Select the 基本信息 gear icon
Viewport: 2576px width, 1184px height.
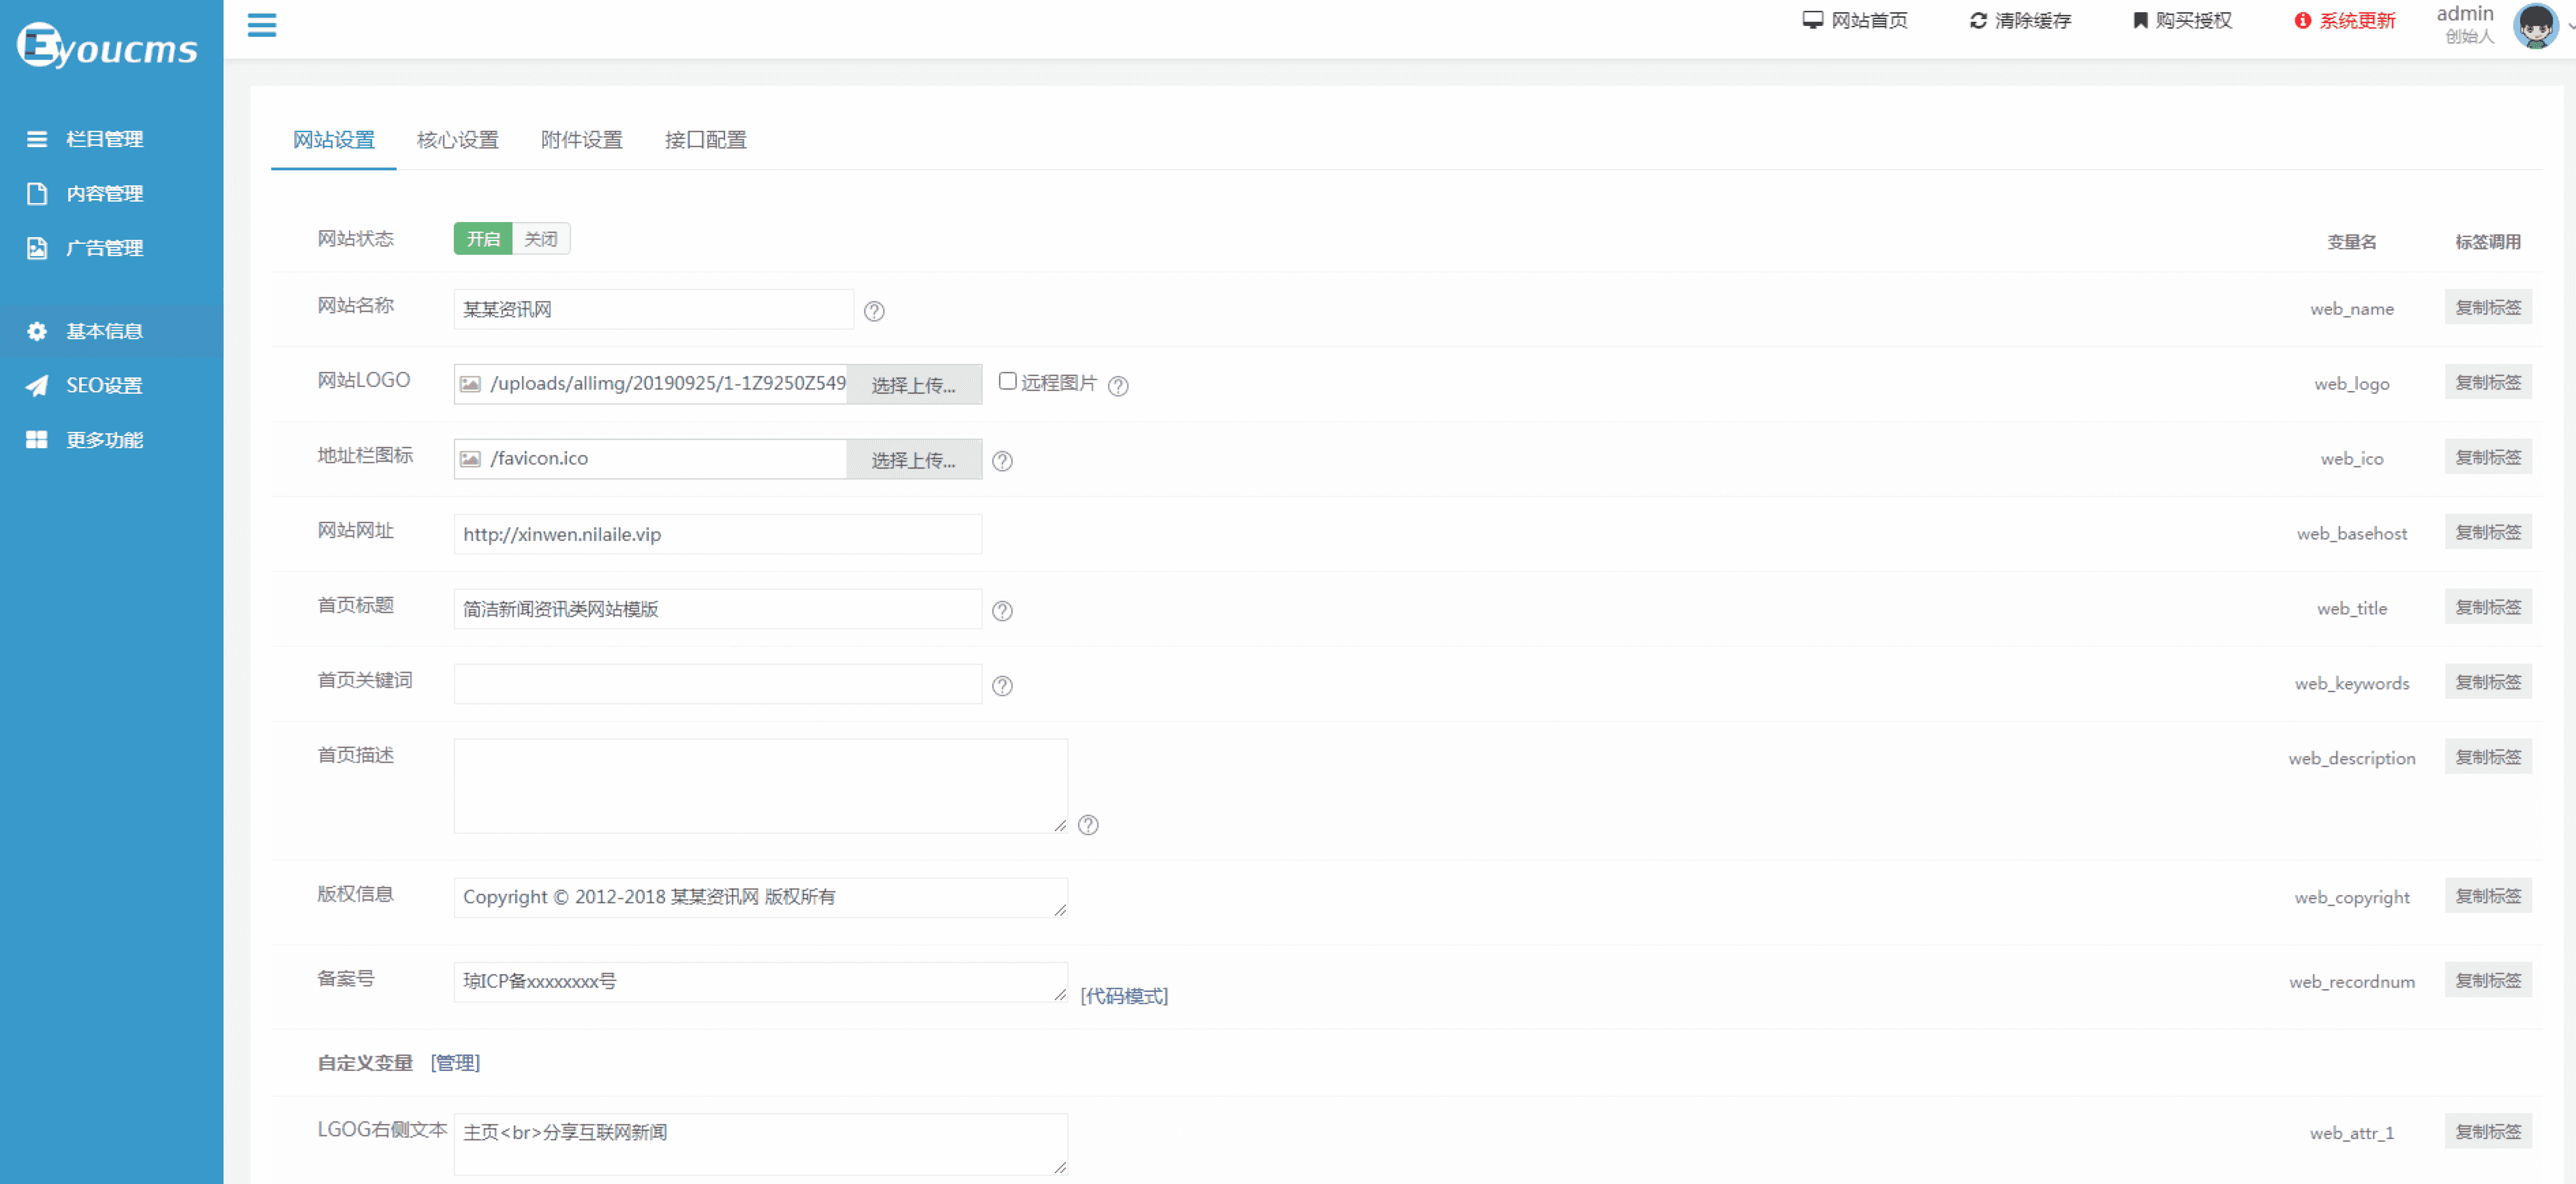pos(37,331)
